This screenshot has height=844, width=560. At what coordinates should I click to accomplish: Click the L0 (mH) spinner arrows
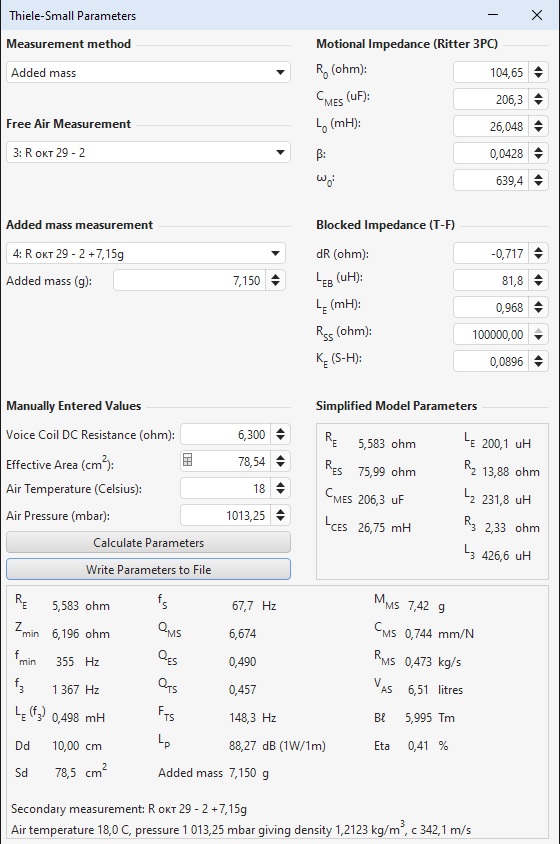pos(538,126)
